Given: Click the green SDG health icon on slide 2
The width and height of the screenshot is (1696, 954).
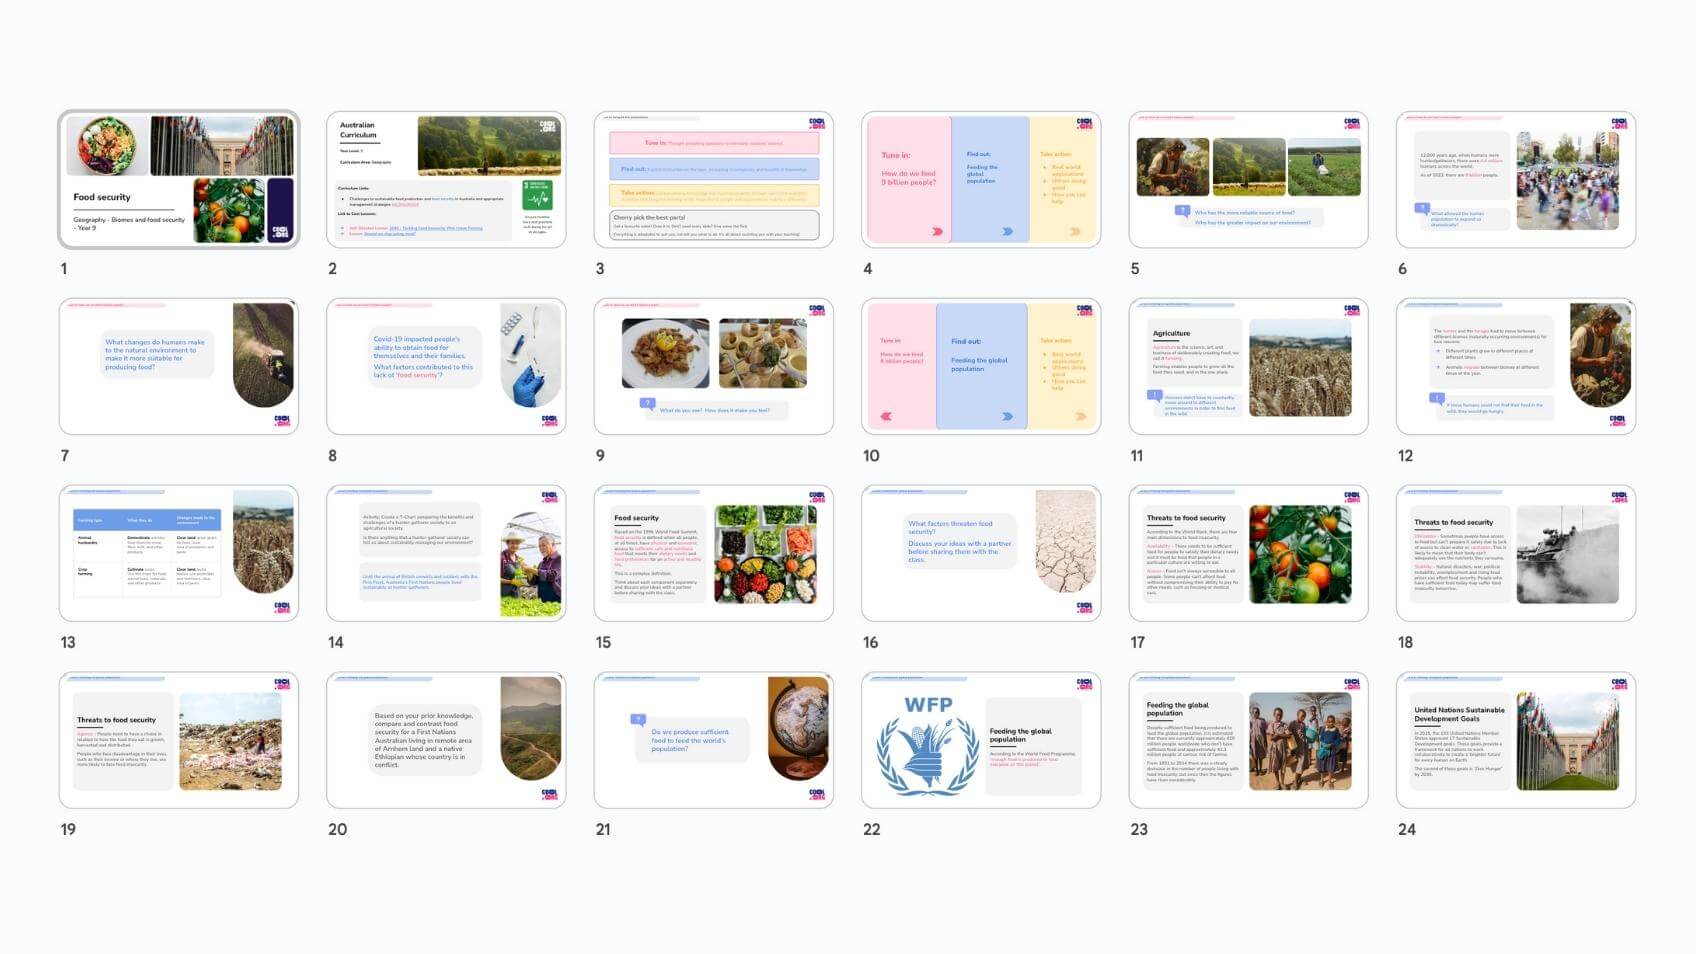Looking at the screenshot, I should click(537, 195).
